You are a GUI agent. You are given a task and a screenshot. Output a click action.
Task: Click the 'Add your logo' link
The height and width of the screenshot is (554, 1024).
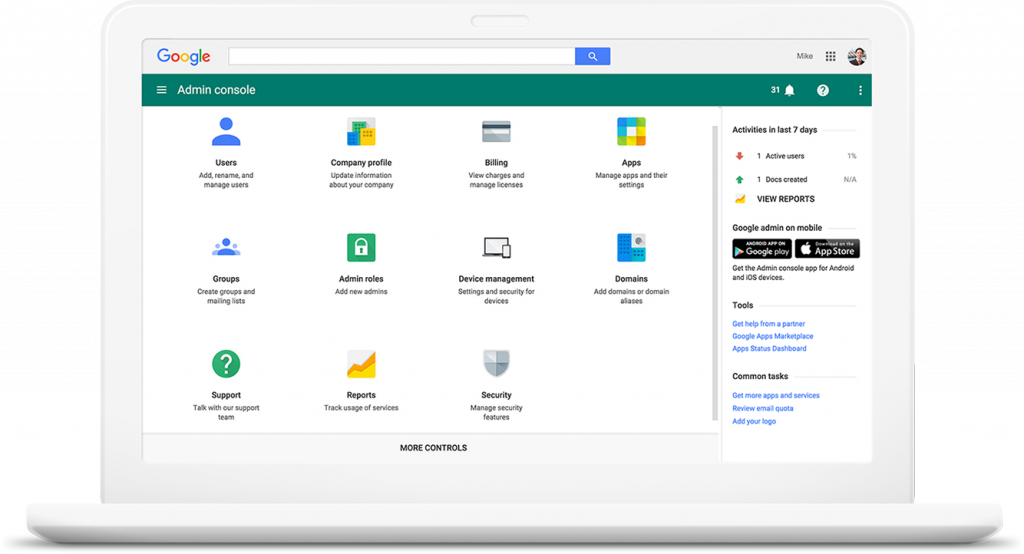point(754,421)
